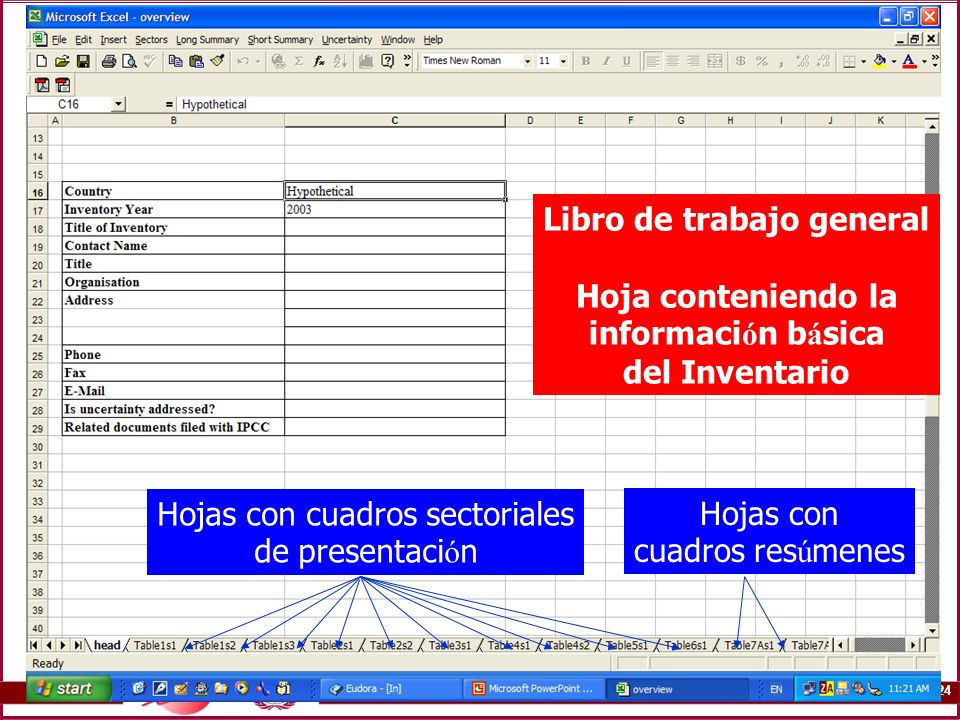Screen dimensions: 960x720
Task: Toggle italic formatting
Action: (606, 61)
